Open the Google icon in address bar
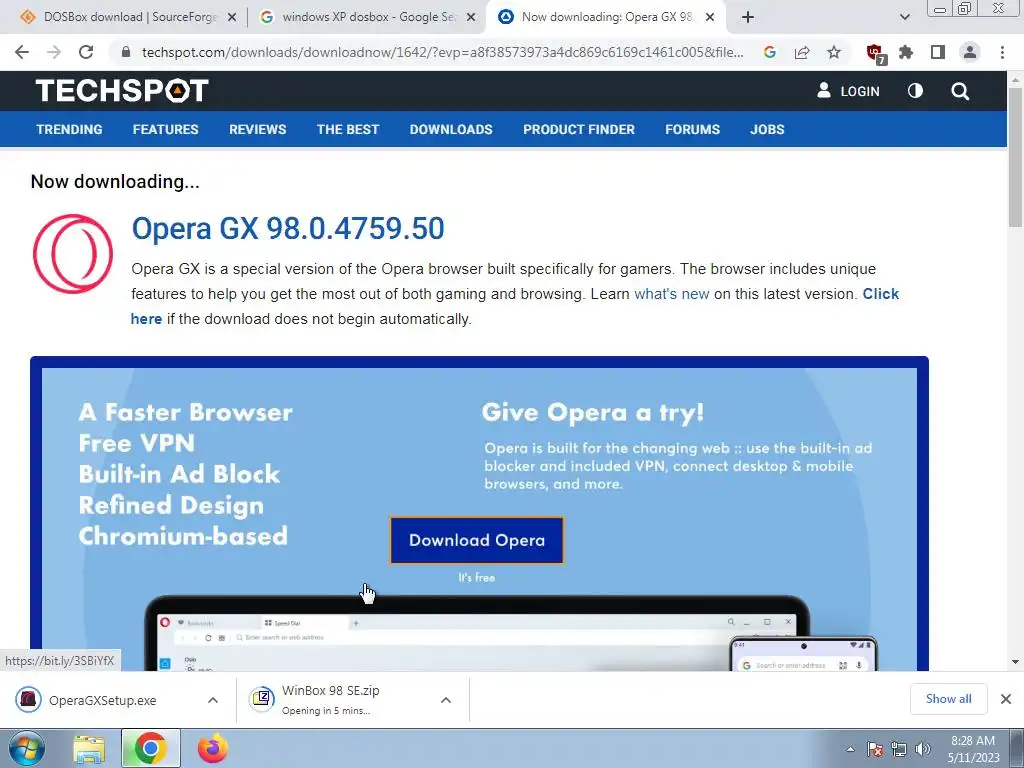The image size is (1024, 768). point(770,52)
